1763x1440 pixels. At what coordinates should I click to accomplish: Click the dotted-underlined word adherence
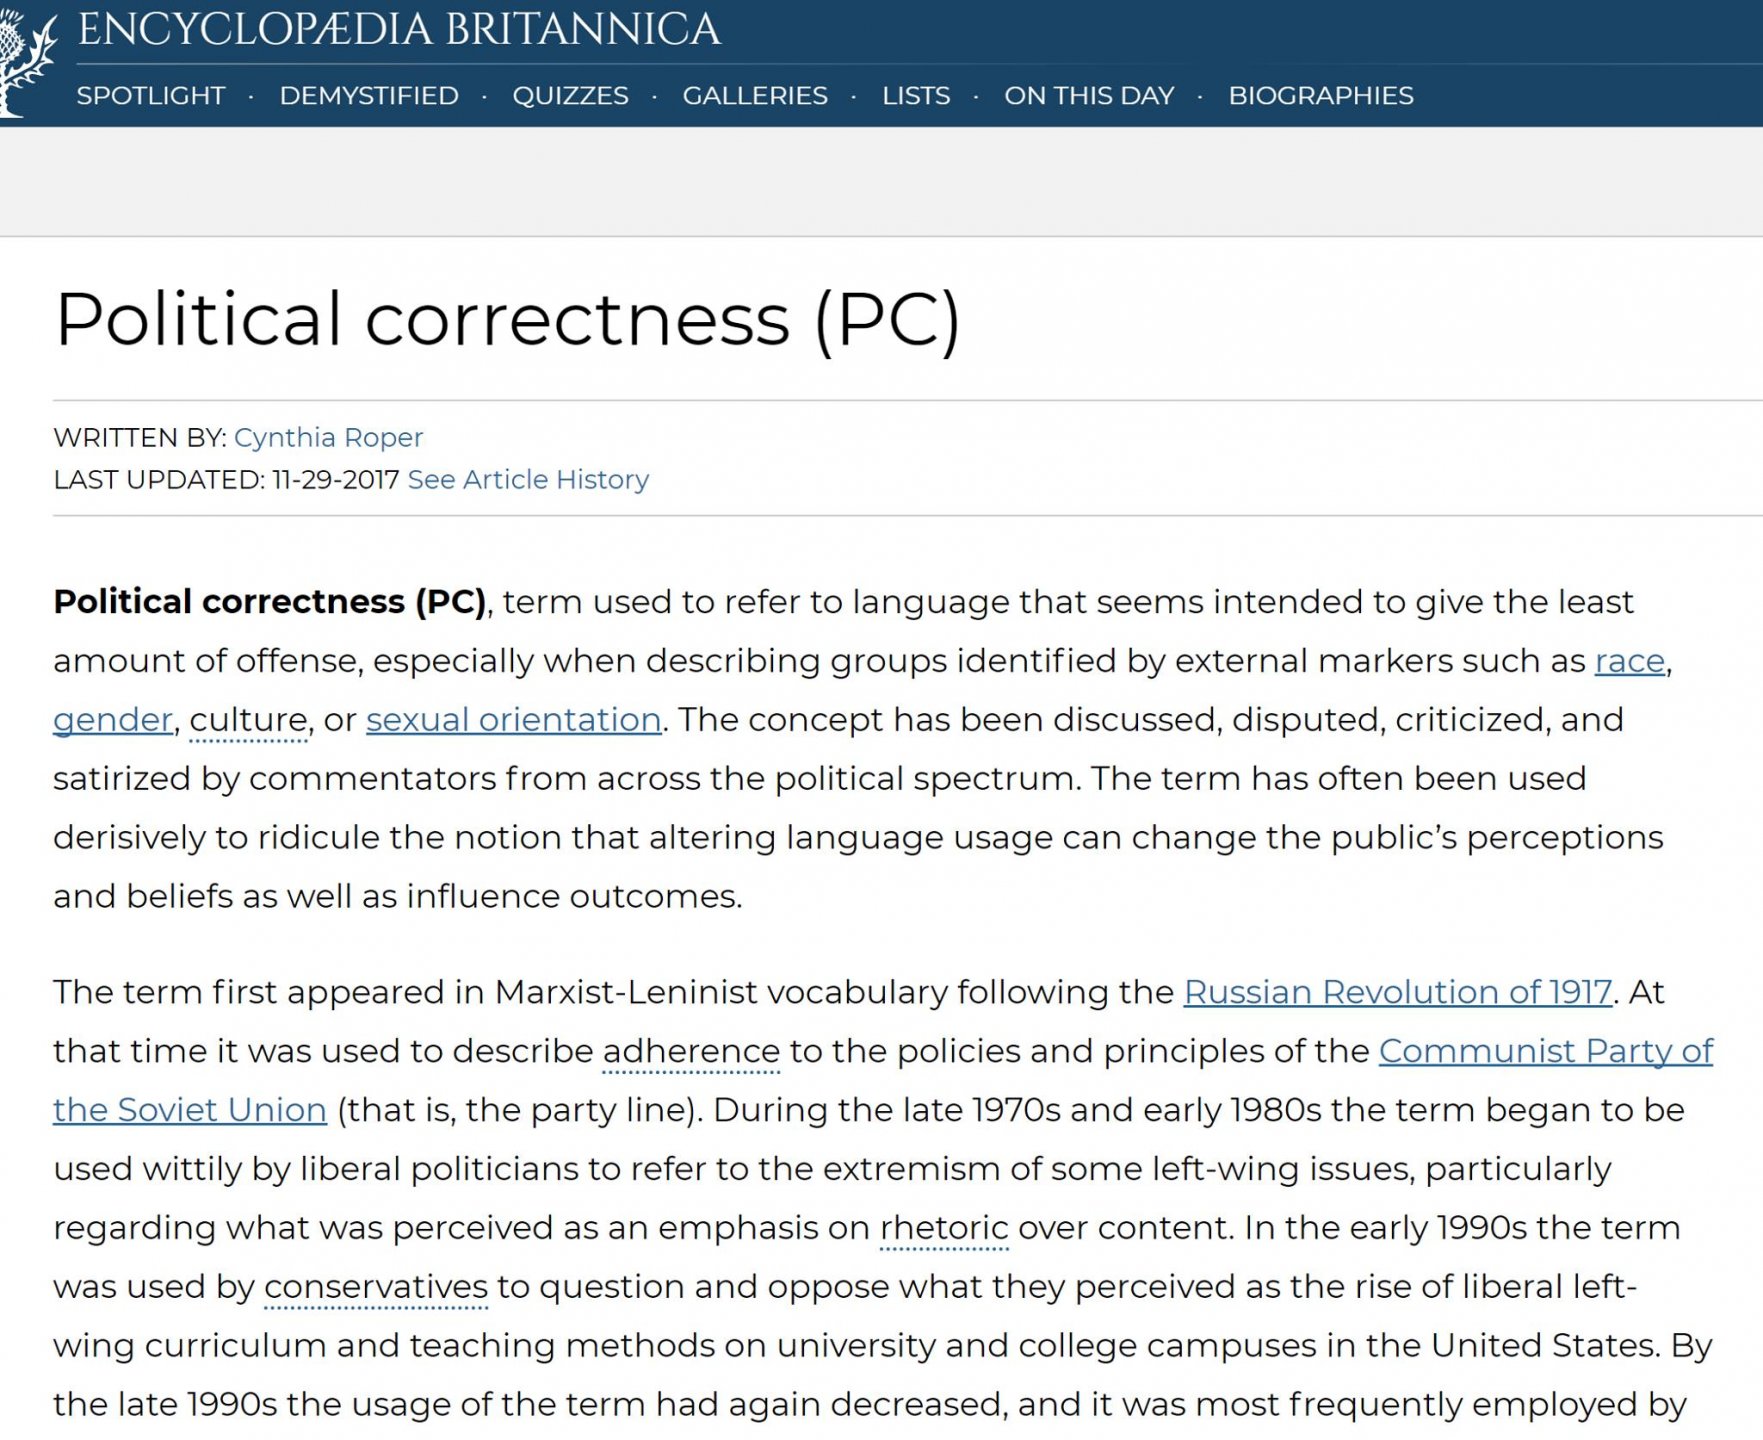(691, 1051)
